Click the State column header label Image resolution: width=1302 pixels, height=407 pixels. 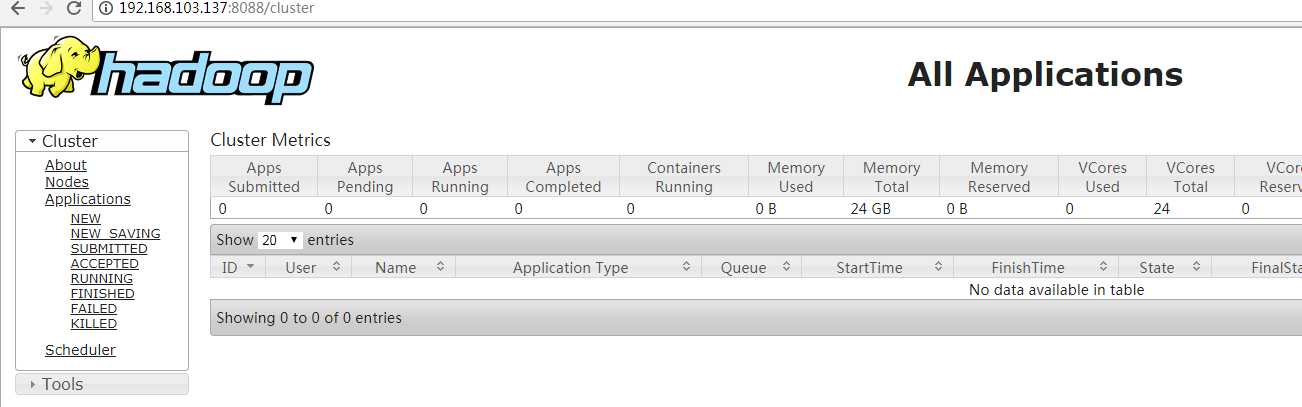1157,268
